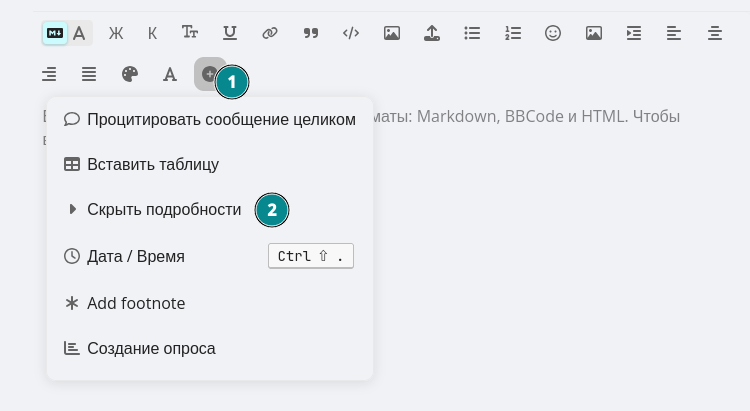Image resolution: width=750 pixels, height=411 pixels.
Task: Insert preformatted code with the </> icon
Action: click(x=351, y=33)
